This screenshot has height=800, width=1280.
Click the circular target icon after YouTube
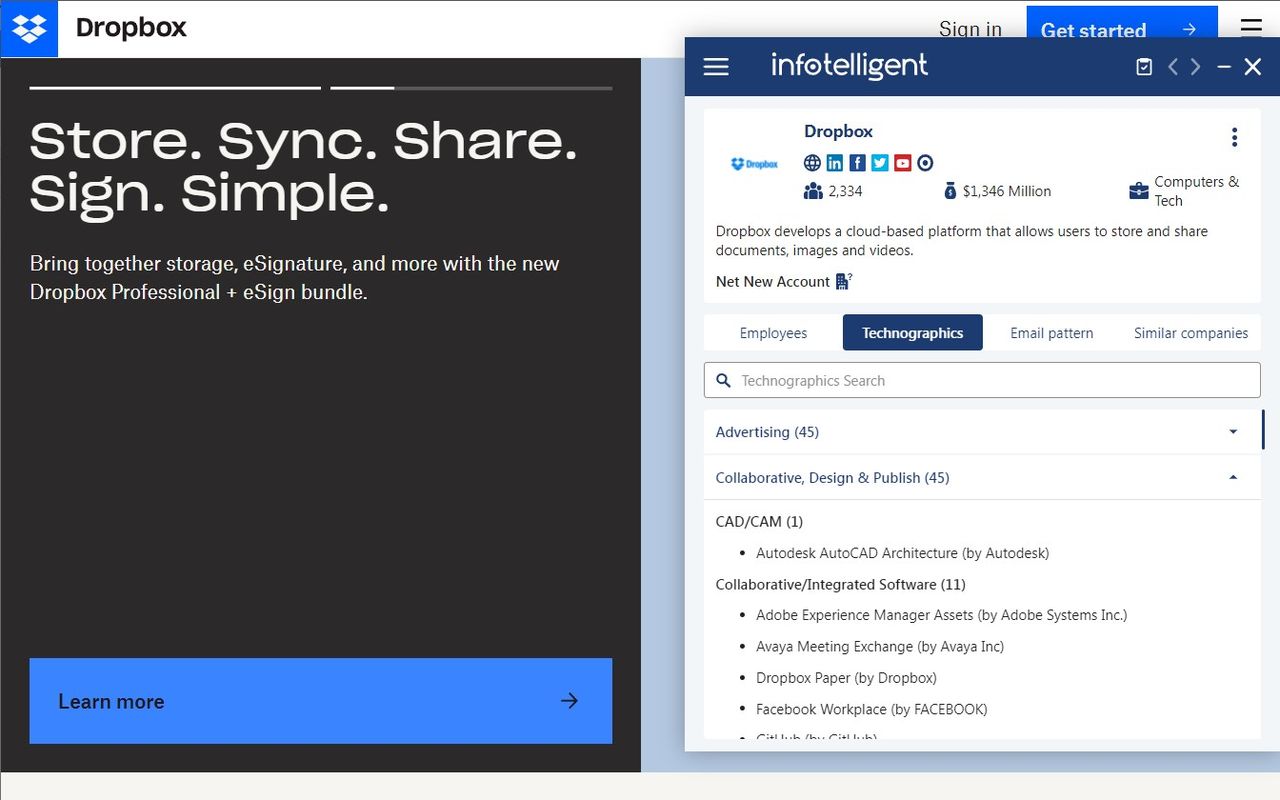925,163
